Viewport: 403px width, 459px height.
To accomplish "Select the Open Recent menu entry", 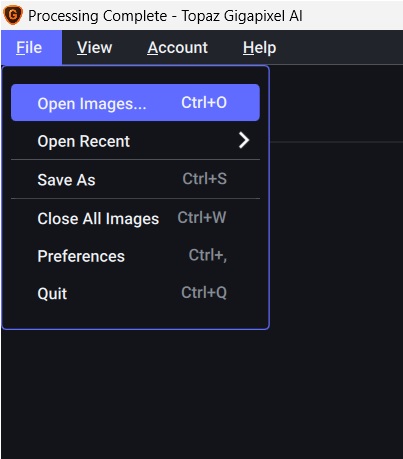I will pos(135,141).
